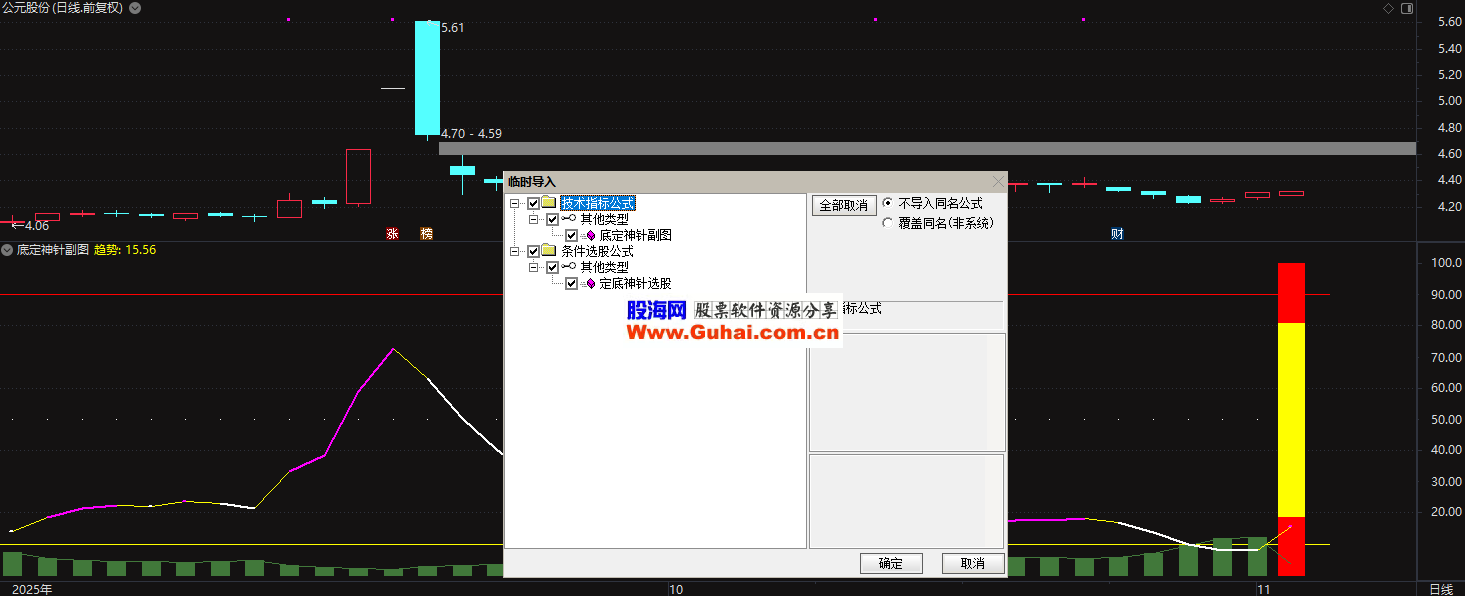Select the 覆盖同名(非系统) radio option
The image size is (1465, 596).
(887, 223)
